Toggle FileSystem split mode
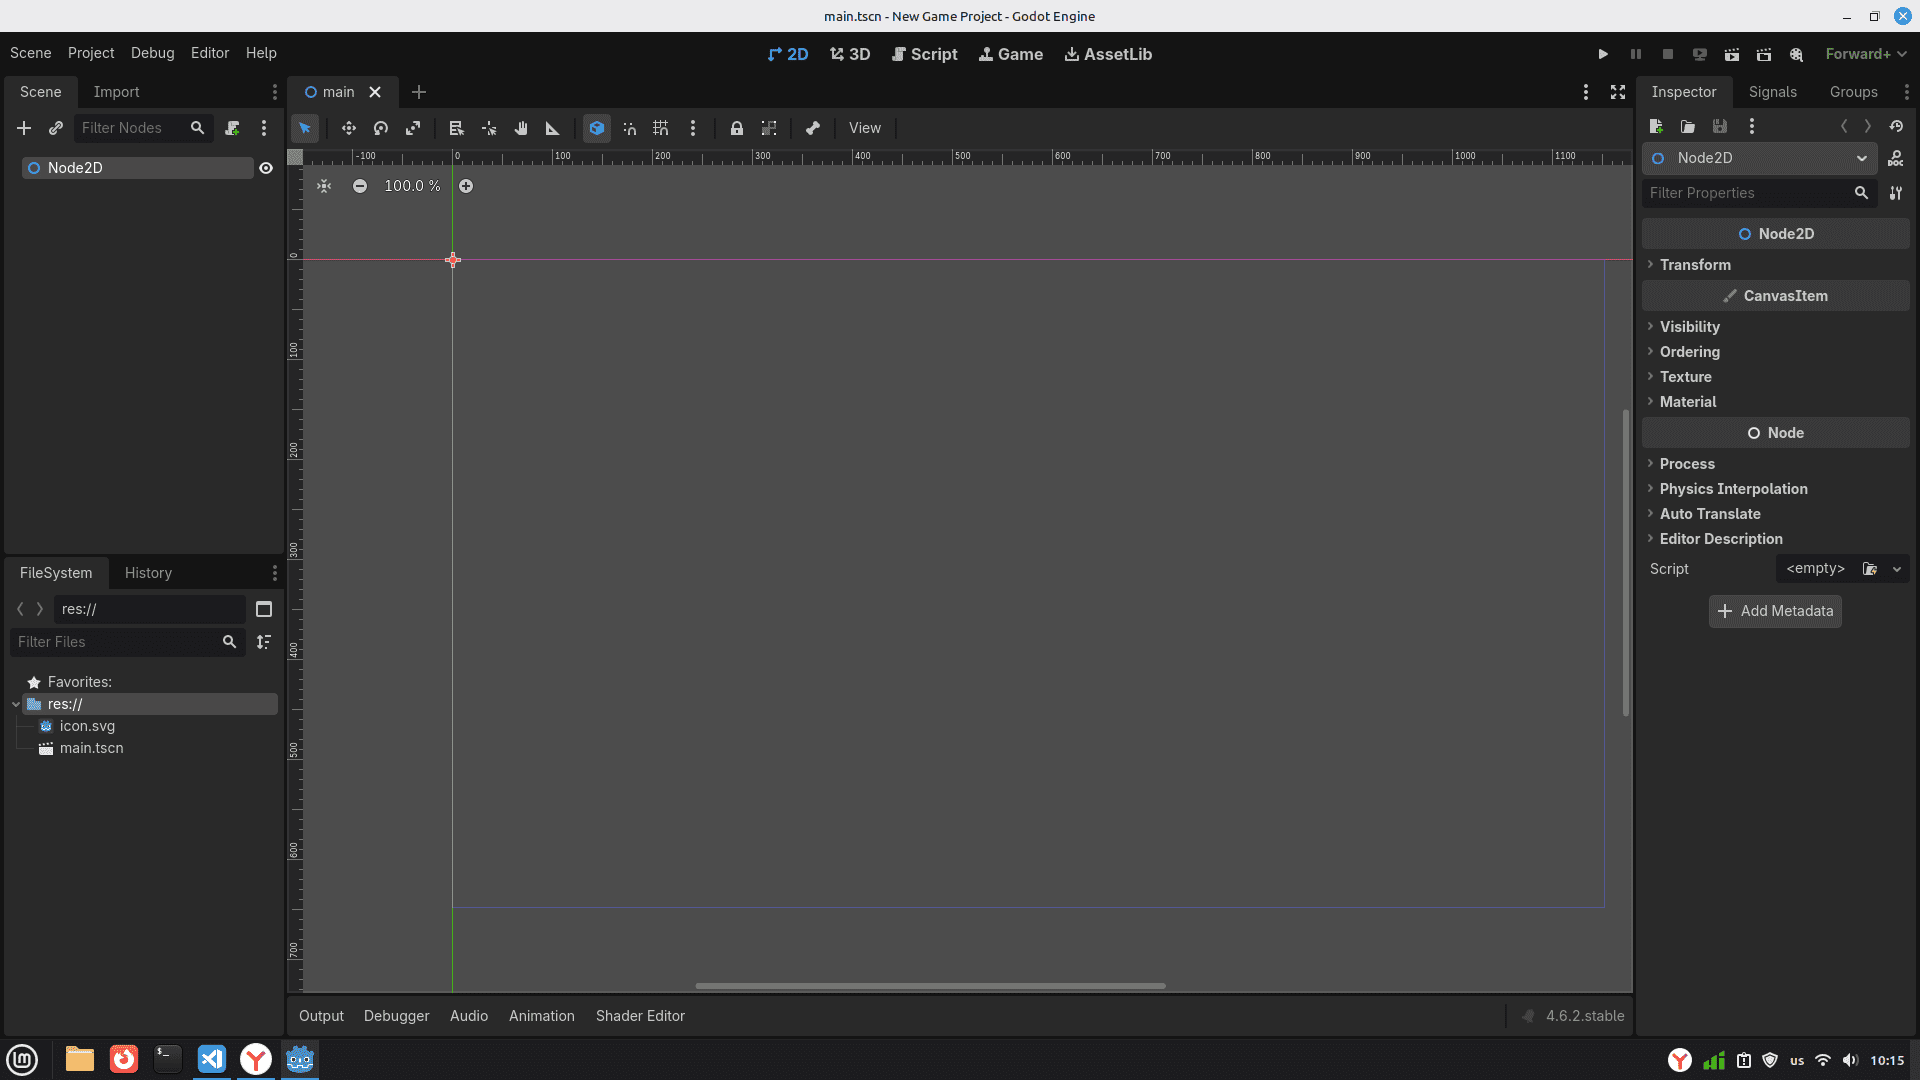Viewport: 1920px width, 1080px height. [x=264, y=609]
